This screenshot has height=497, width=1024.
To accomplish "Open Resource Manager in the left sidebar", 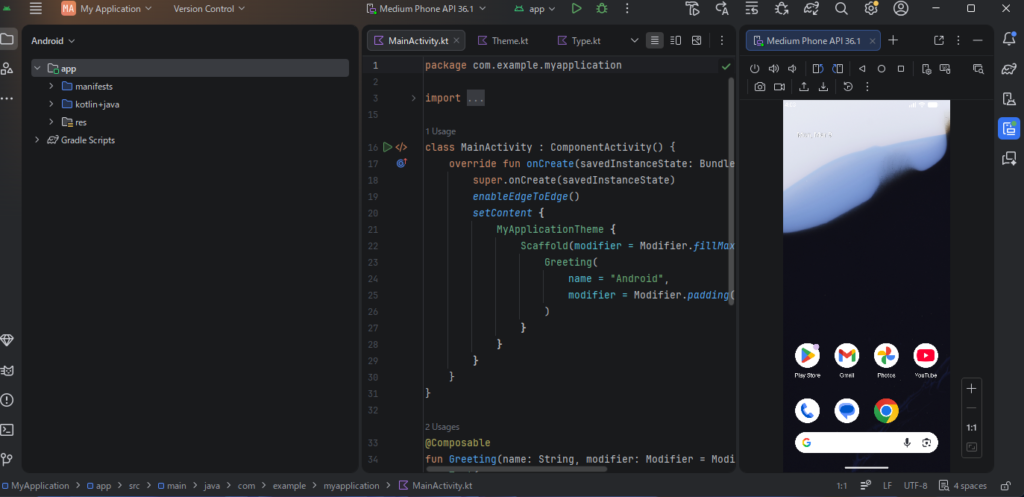I will 7,69.
